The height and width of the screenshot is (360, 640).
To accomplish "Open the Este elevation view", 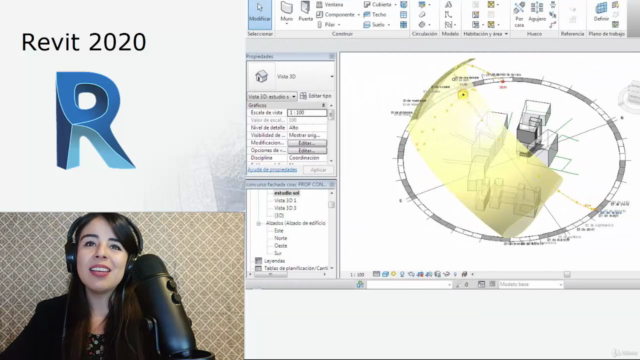I will click(278, 231).
